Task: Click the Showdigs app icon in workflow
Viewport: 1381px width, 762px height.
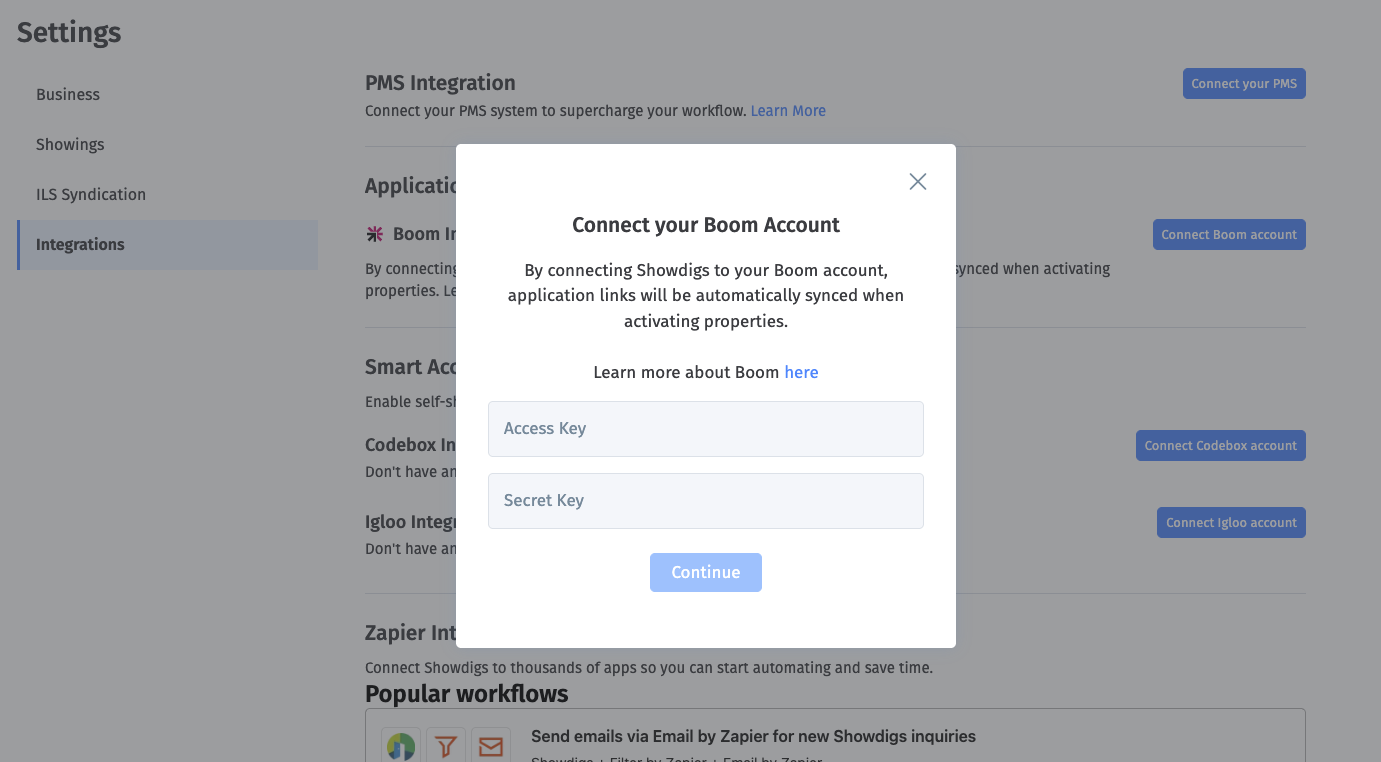Action: pyautogui.click(x=401, y=745)
